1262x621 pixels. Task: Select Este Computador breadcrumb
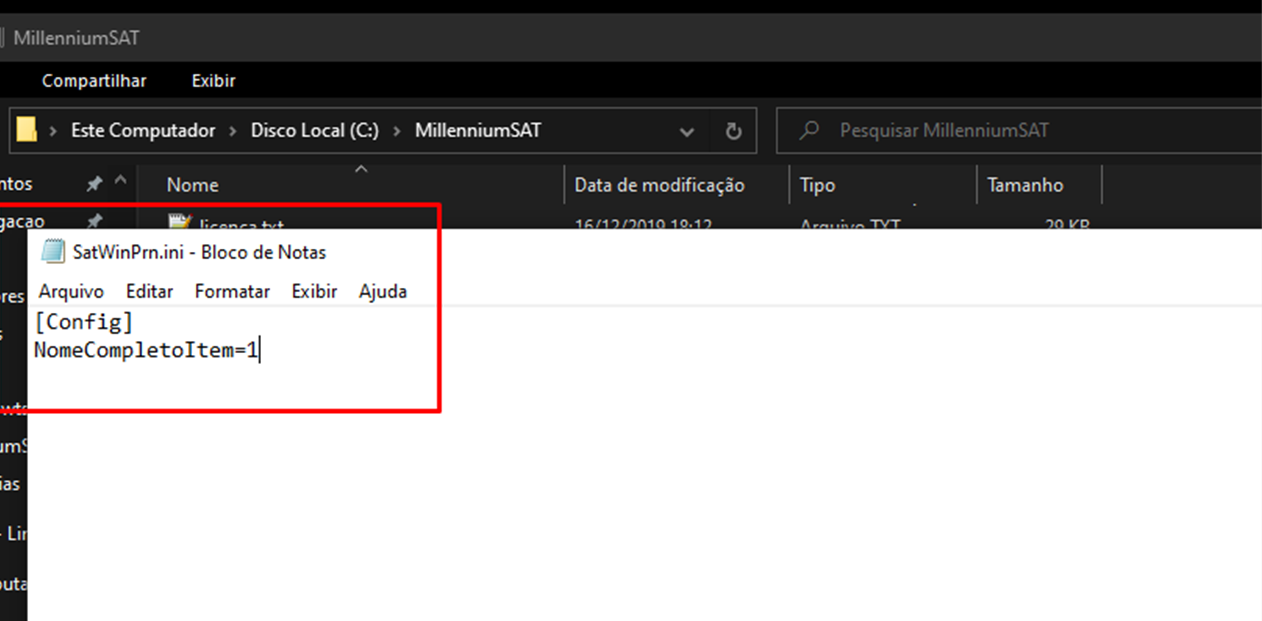click(143, 131)
